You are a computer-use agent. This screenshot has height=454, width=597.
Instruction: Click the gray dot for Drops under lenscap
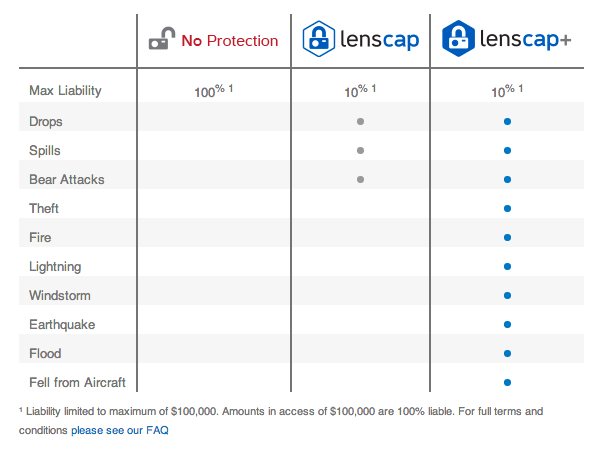pos(360,121)
